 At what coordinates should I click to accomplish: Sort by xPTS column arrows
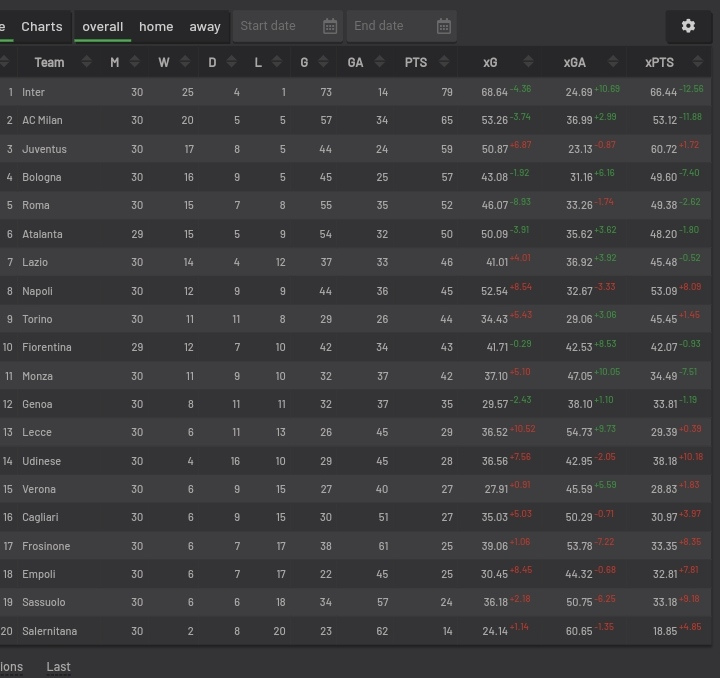point(698,62)
